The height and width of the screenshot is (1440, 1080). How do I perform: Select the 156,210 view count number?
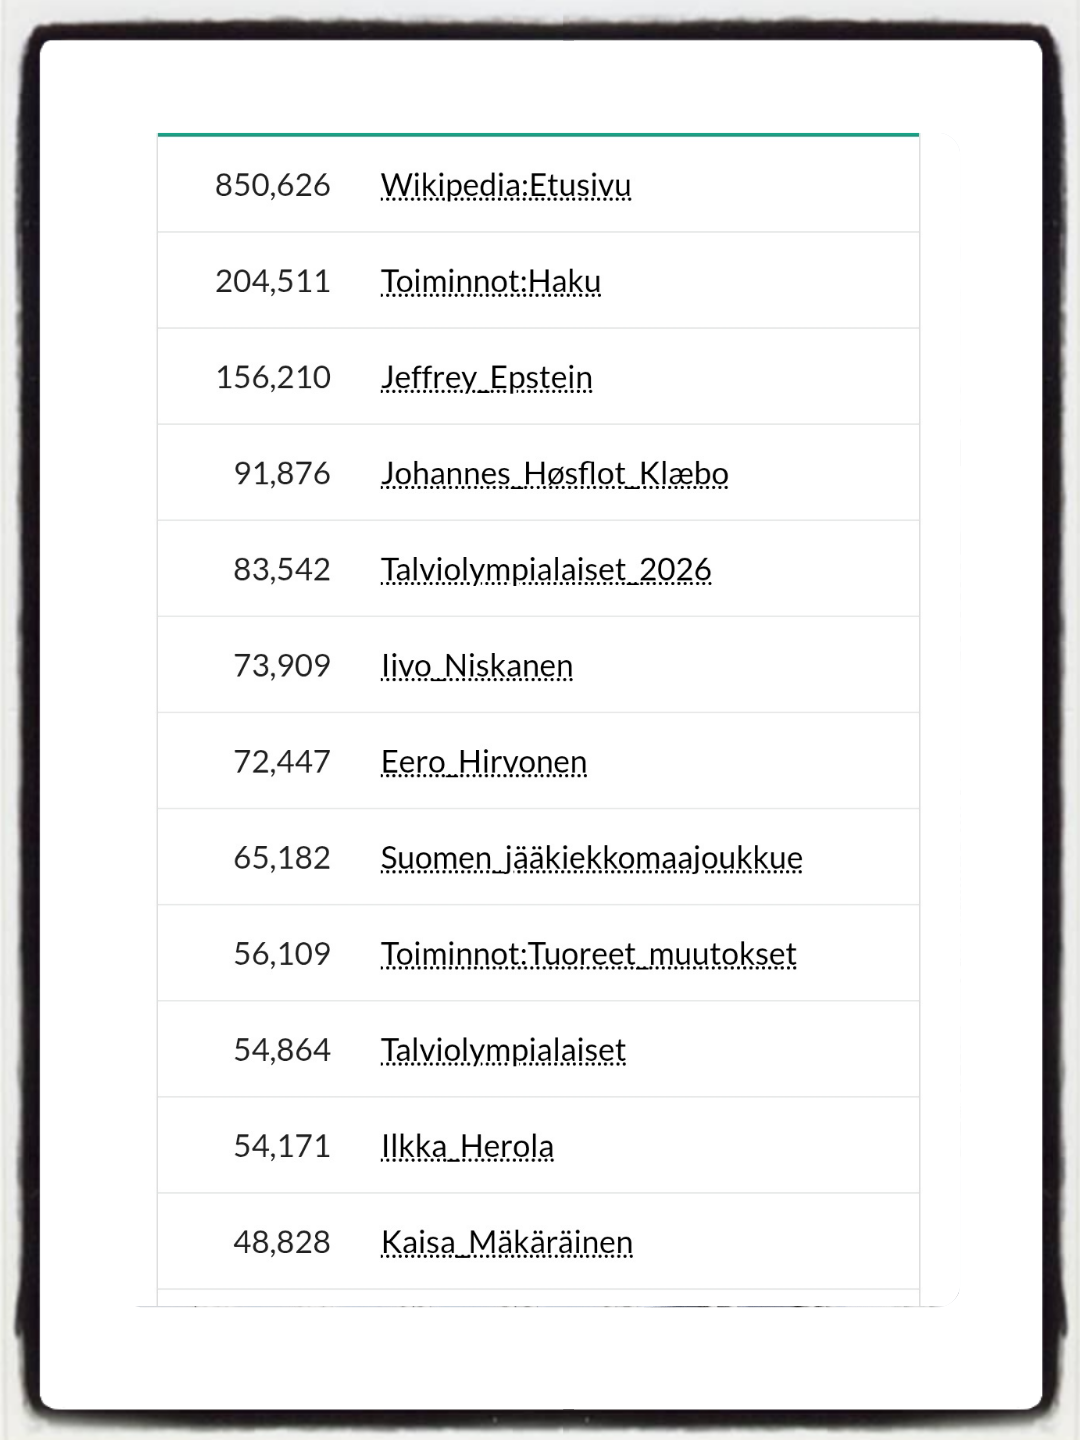point(273,378)
